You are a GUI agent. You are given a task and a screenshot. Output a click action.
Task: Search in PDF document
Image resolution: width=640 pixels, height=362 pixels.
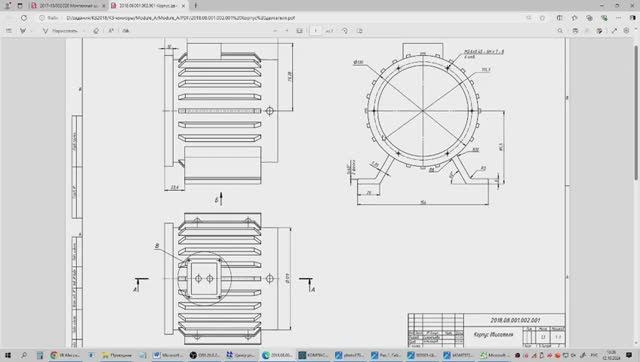560,31
